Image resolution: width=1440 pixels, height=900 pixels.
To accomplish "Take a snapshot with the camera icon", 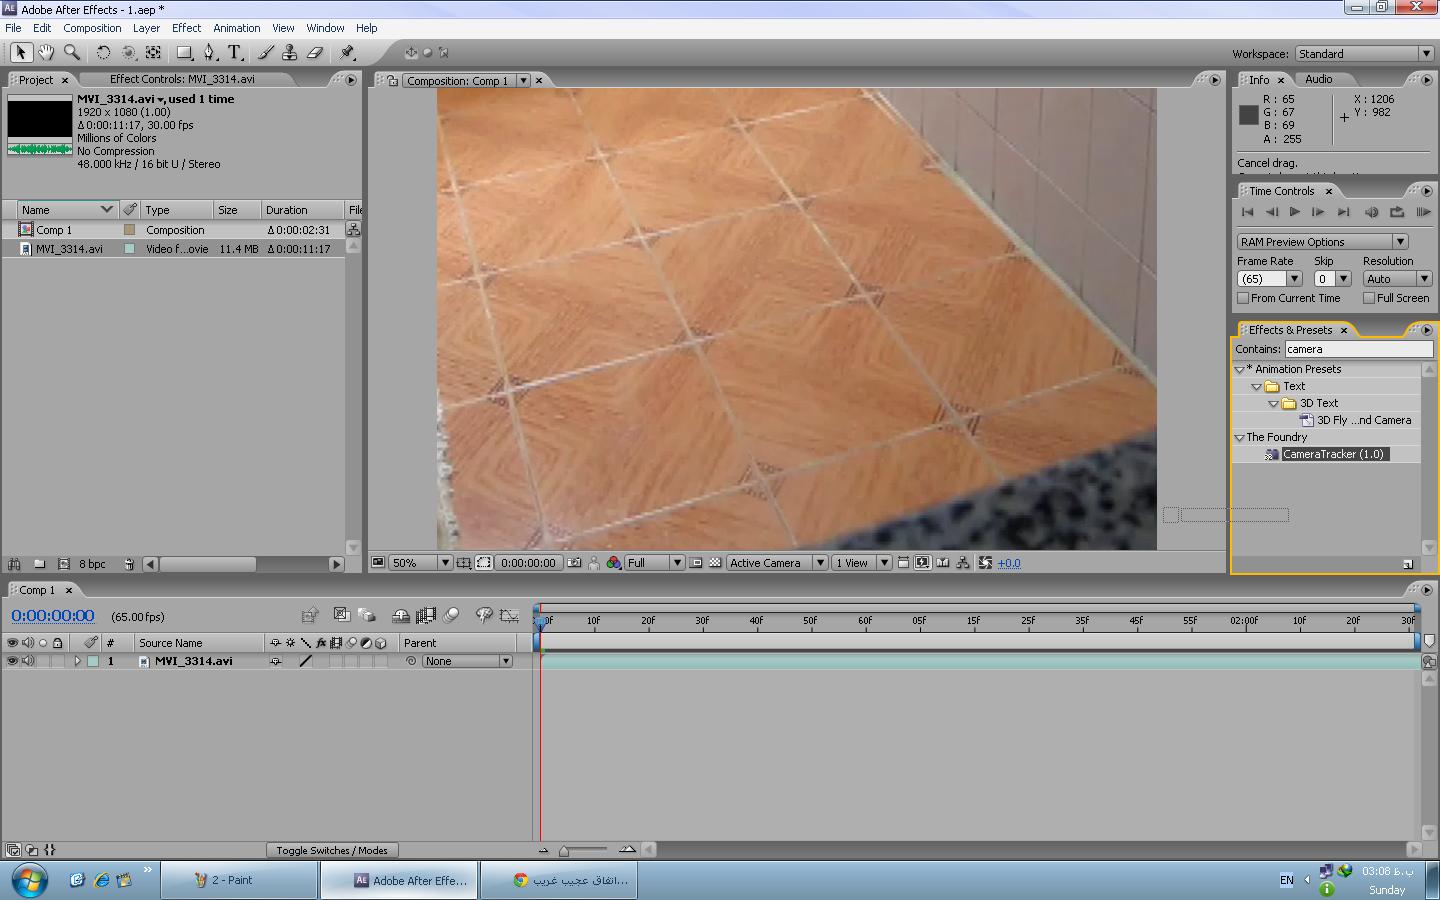I will (574, 563).
